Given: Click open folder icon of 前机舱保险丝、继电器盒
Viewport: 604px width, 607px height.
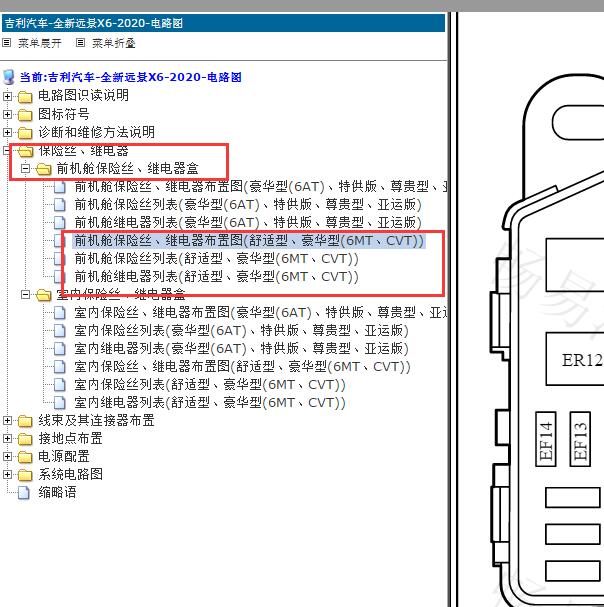Looking at the screenshot, I should click(43, 169).
